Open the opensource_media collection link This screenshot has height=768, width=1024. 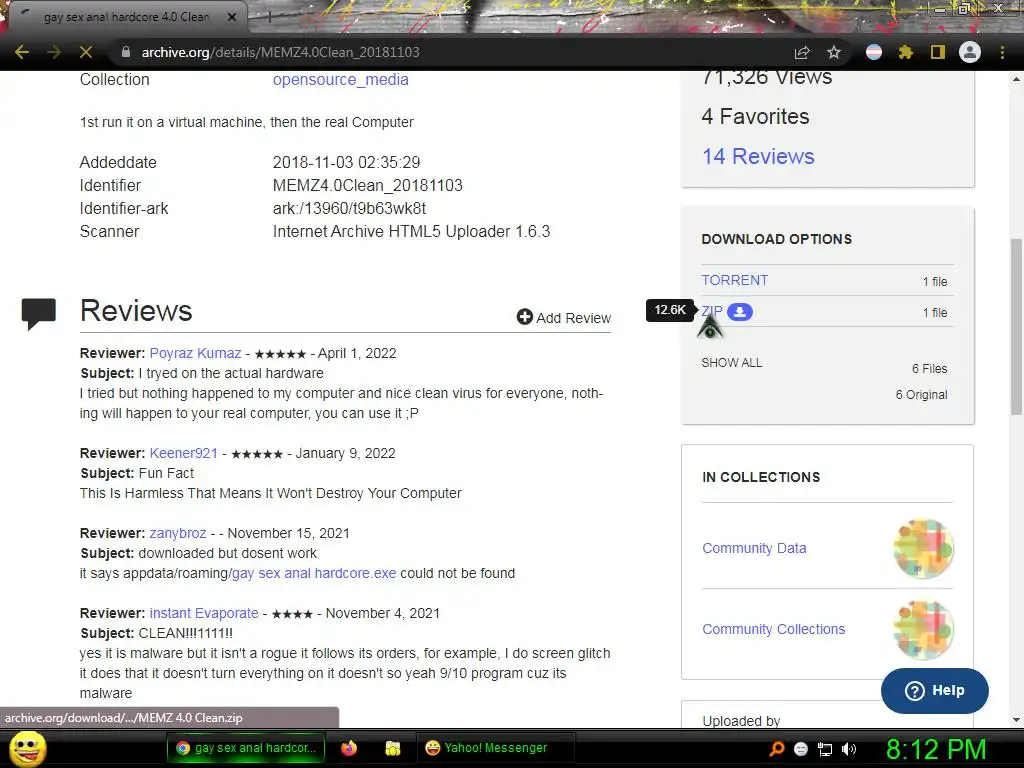[x=340, y=80]
